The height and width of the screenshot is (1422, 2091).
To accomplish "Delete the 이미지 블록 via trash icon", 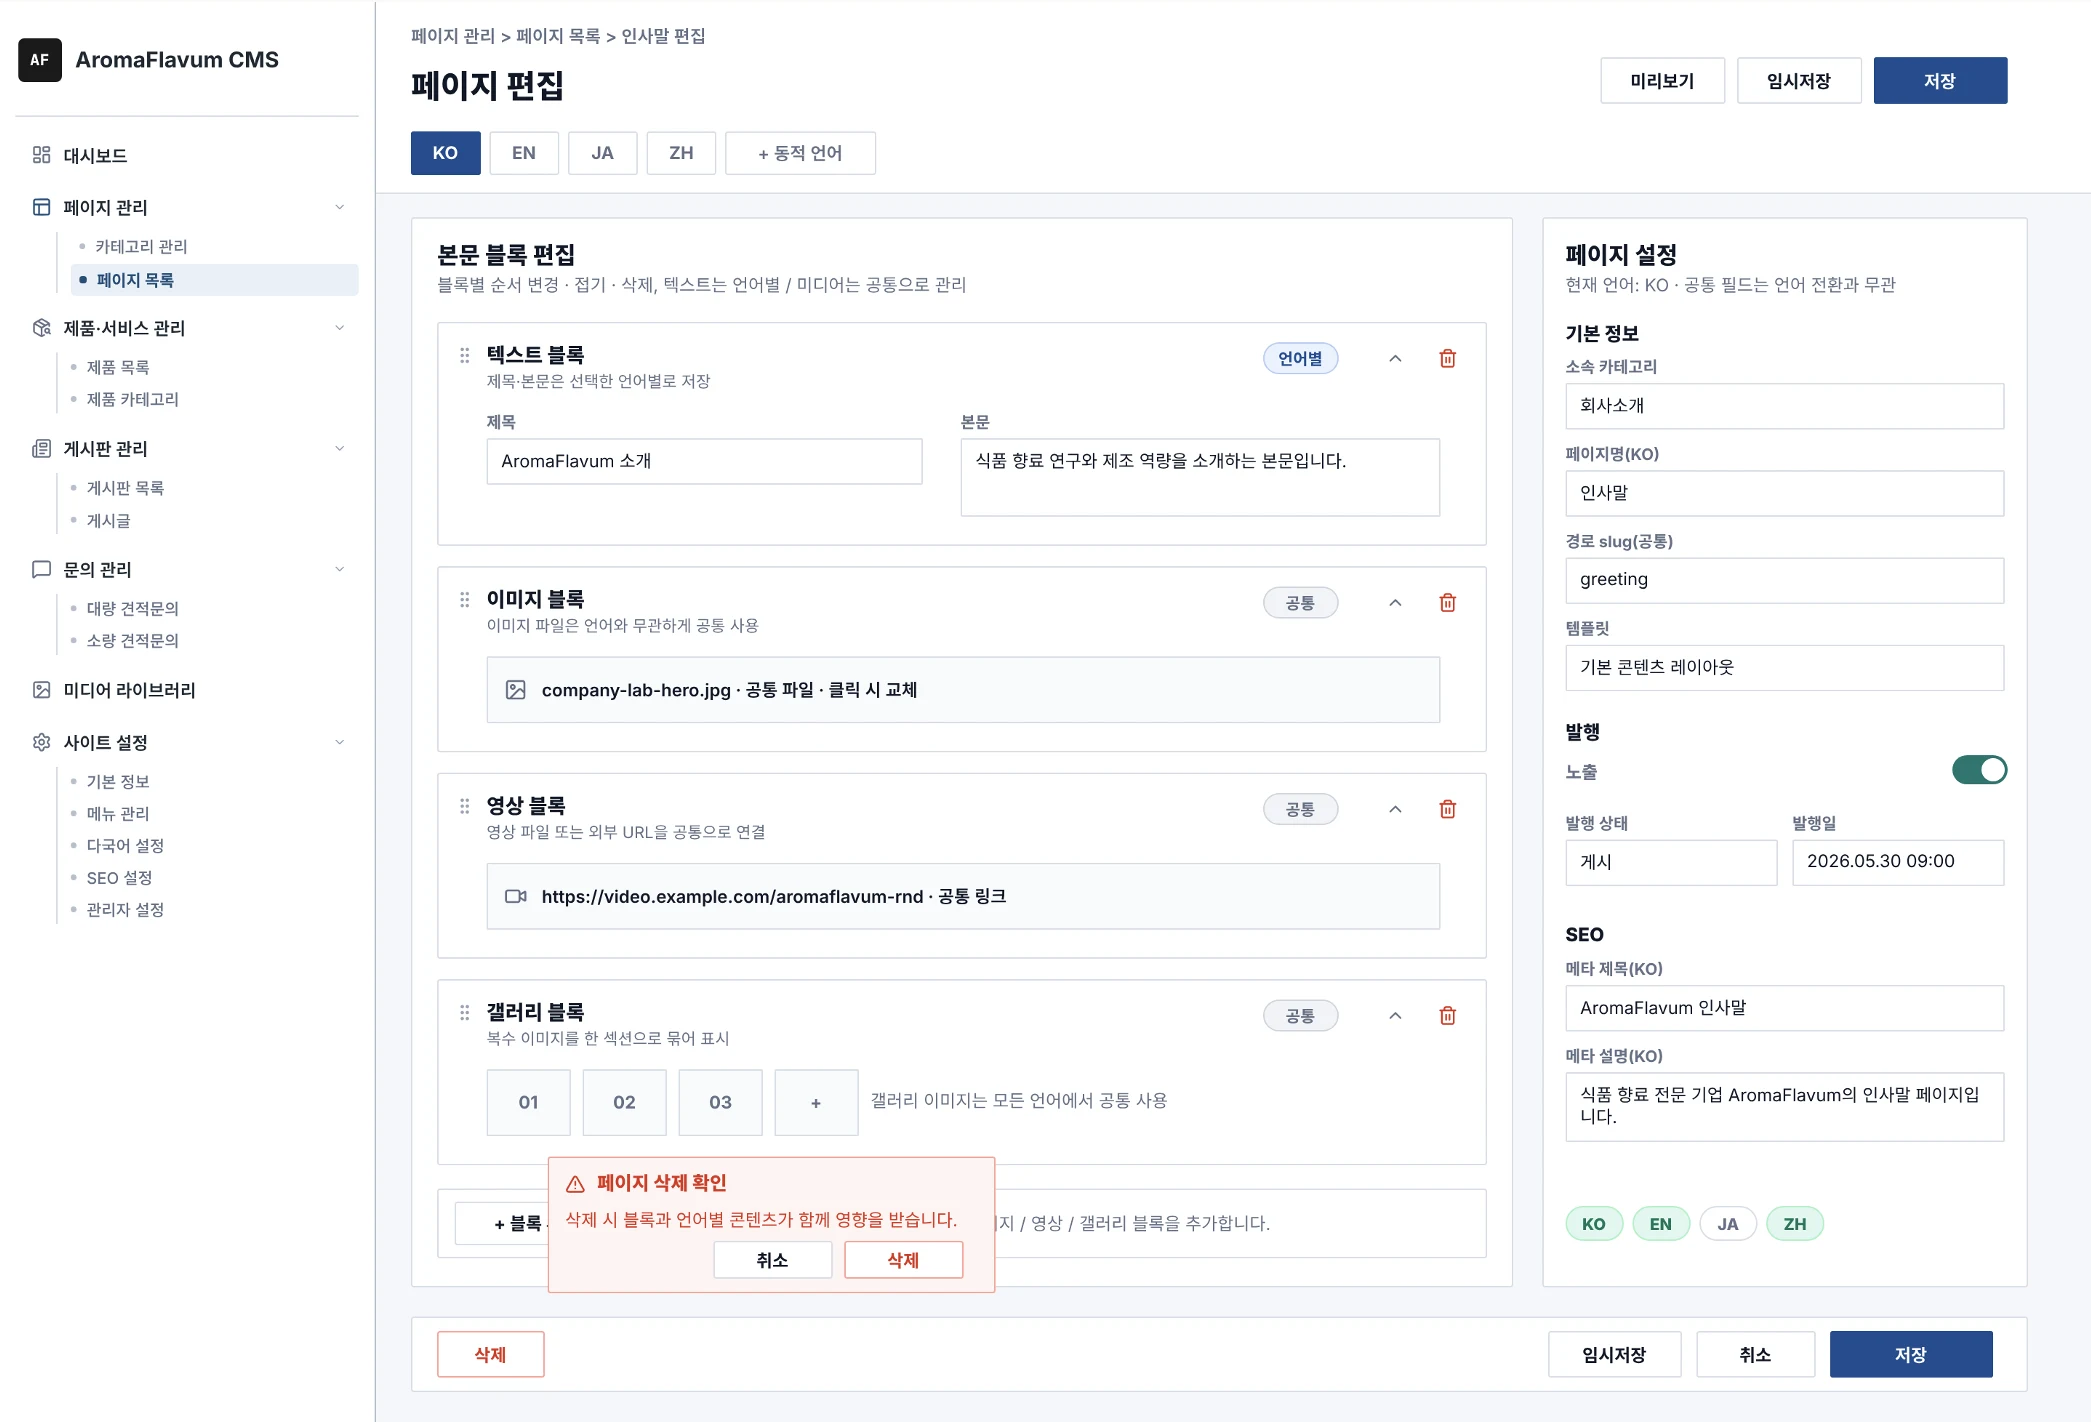I will 1447,602.
